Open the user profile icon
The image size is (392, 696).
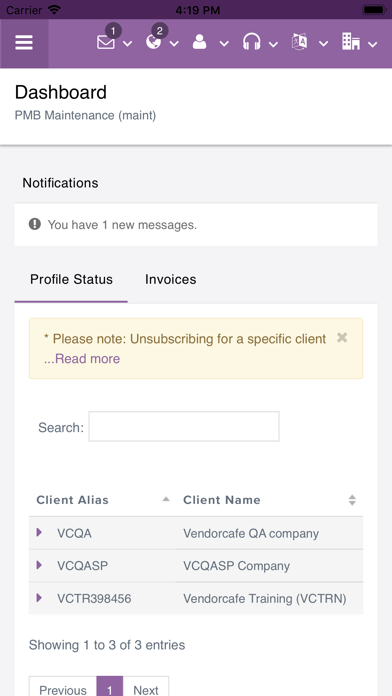(200, 42)
